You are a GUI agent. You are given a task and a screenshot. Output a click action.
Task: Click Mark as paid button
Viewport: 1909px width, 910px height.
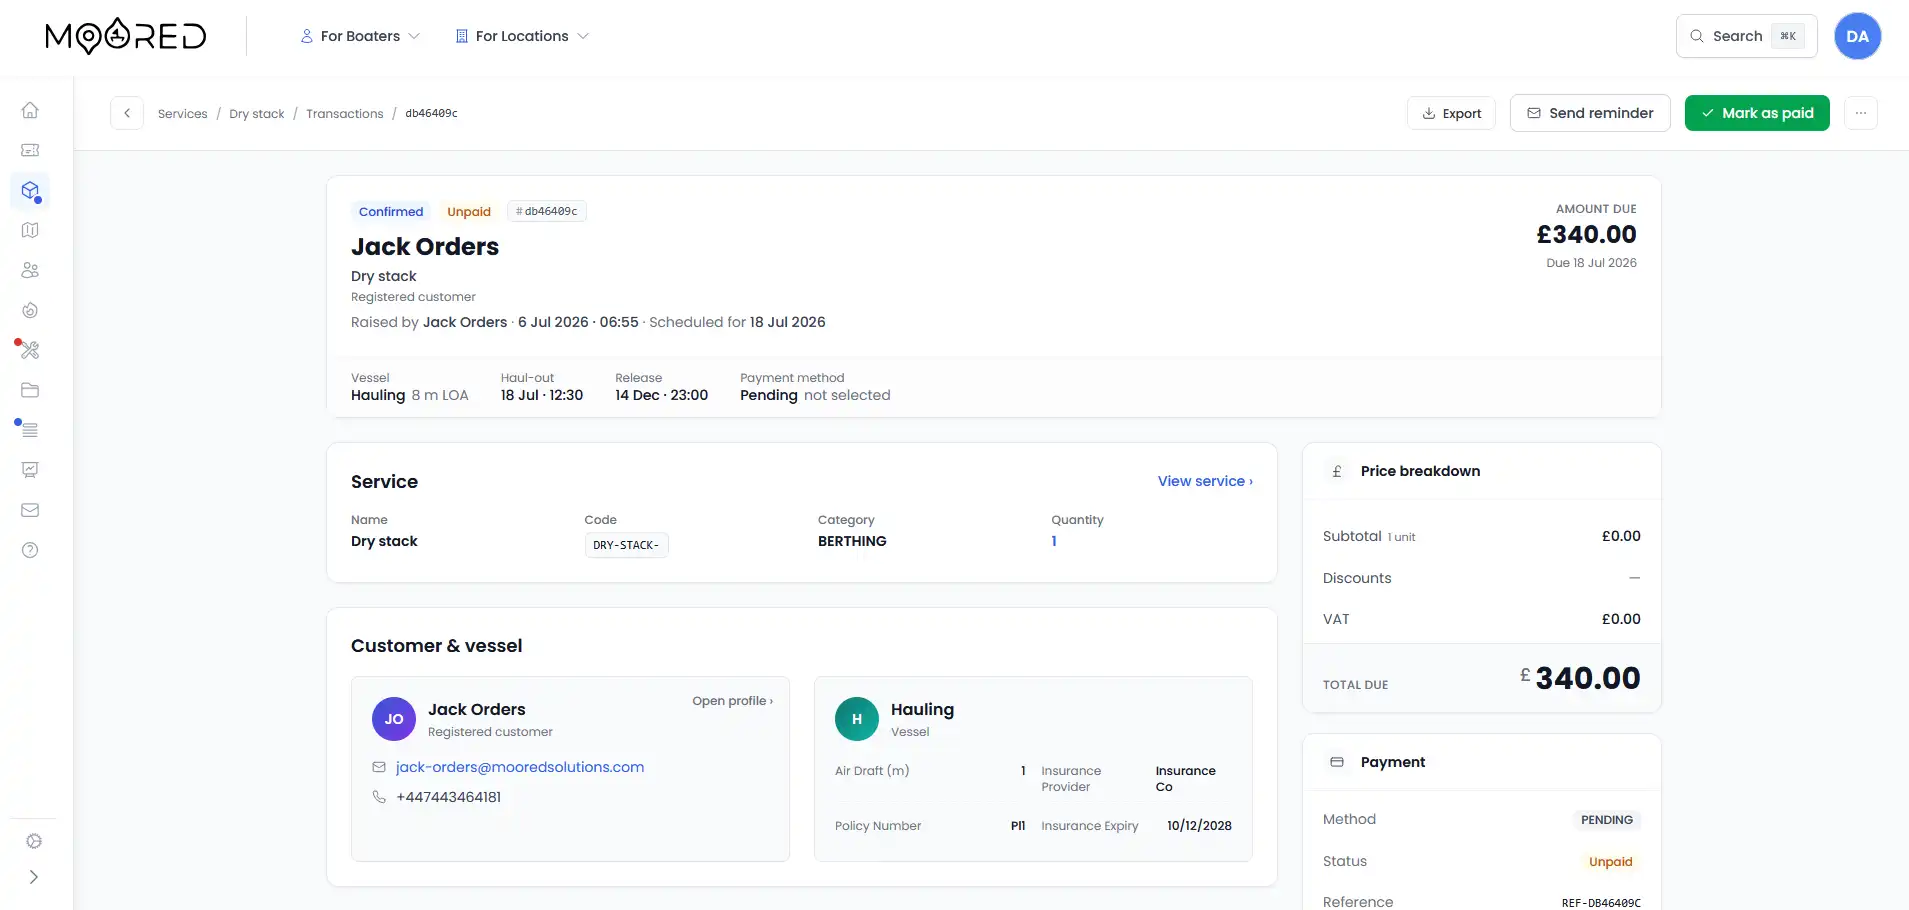(1757, 113)
